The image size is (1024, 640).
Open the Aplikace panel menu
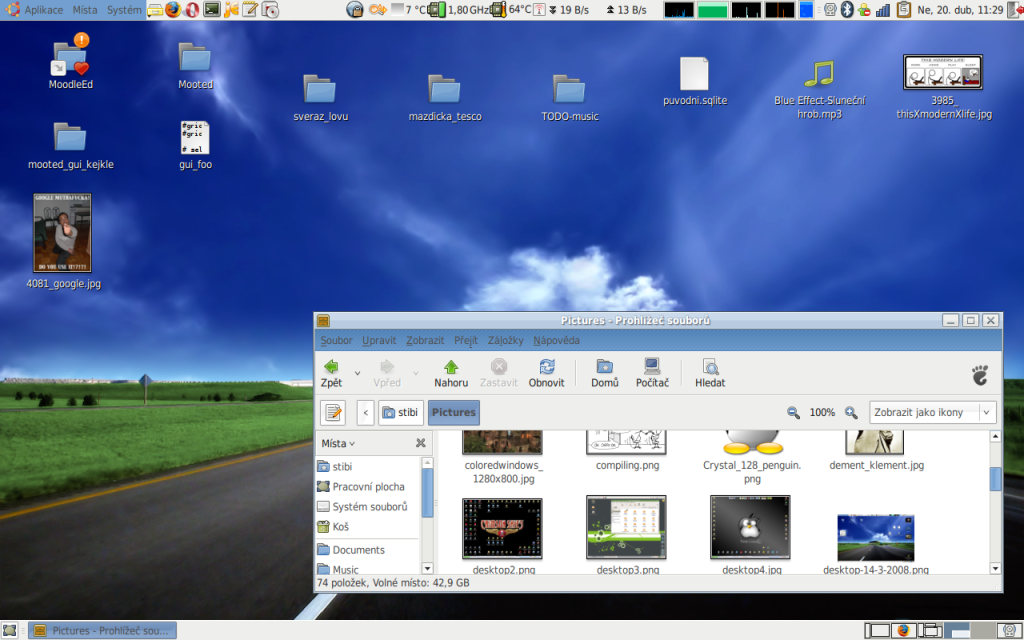click(x=44, y=10)
